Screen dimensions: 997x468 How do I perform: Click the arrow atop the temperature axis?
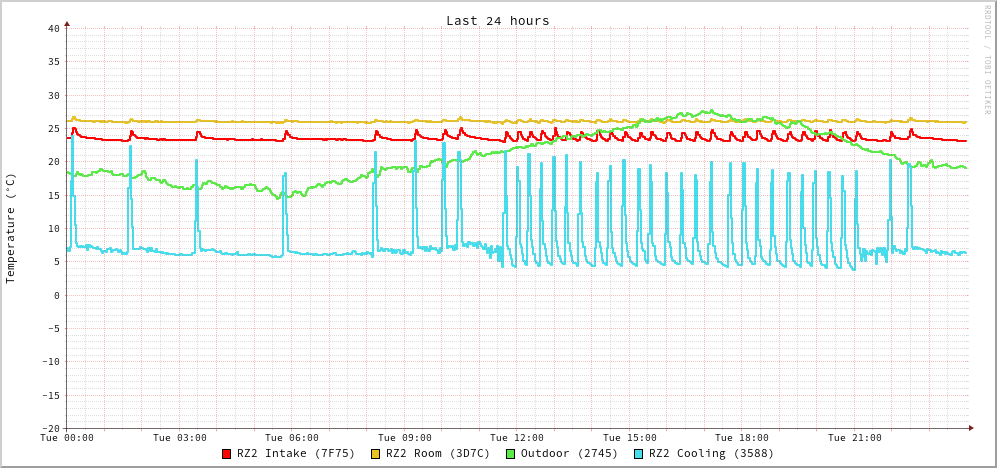click(x=67, y=22)
